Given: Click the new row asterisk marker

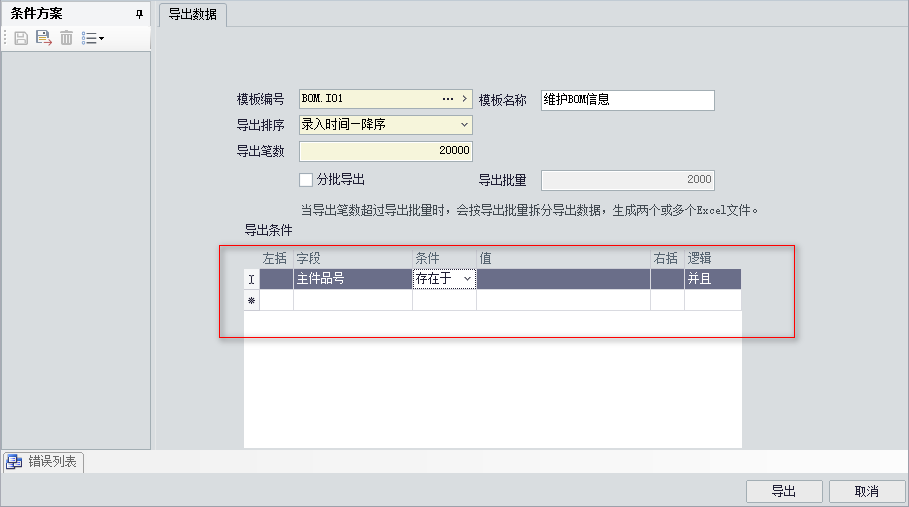Looking at the screenshot, I should point(252,300).
